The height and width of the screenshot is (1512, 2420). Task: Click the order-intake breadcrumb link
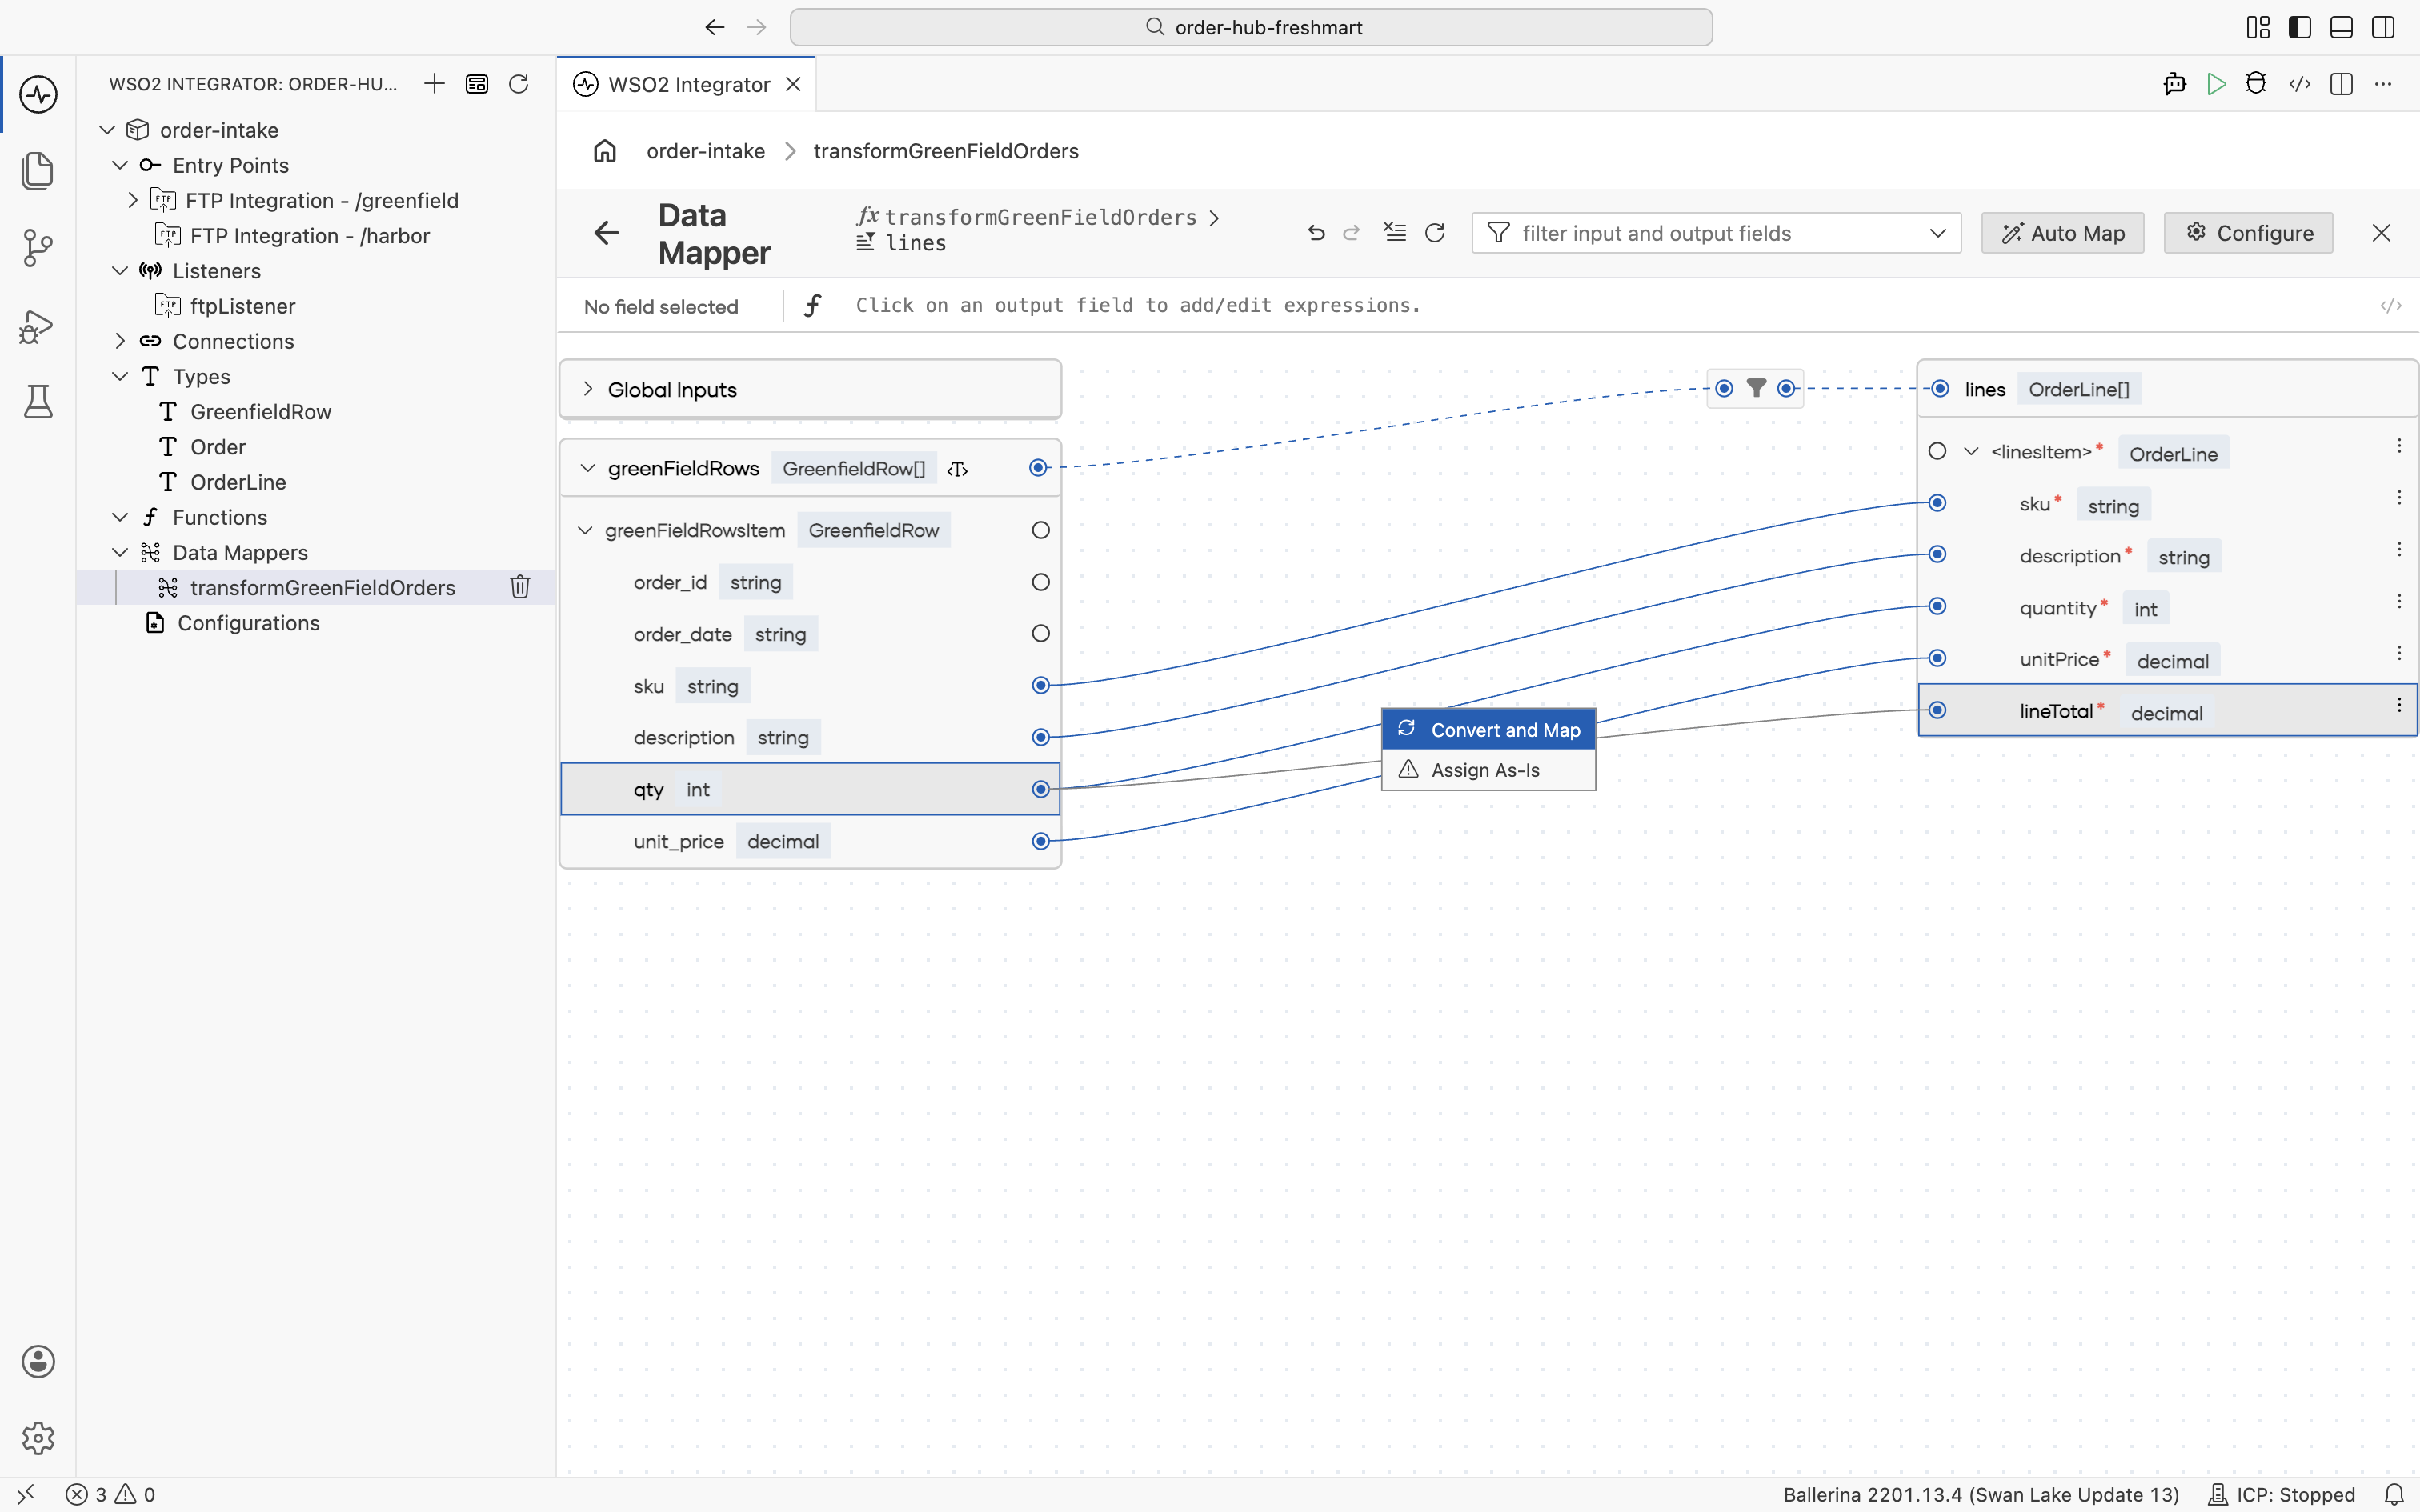(x=705, y=151)
